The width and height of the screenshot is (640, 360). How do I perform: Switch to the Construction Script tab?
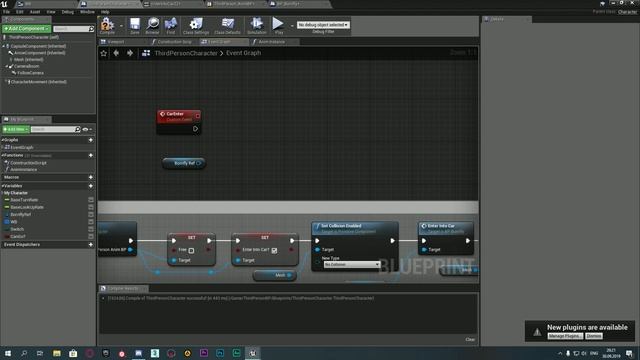pyautogui.click(x=175, y=42)
